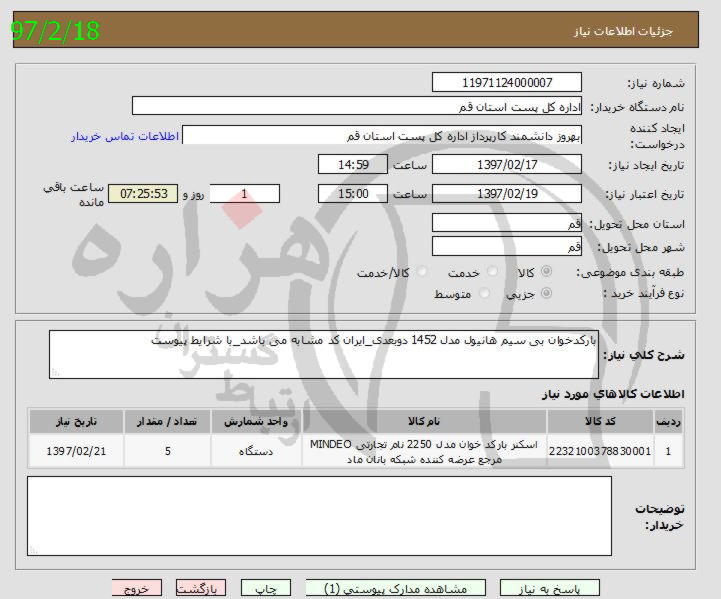The image size is (721, 599).
Task: Click the تعداد / مقدار column header
Action: [167, 421]
